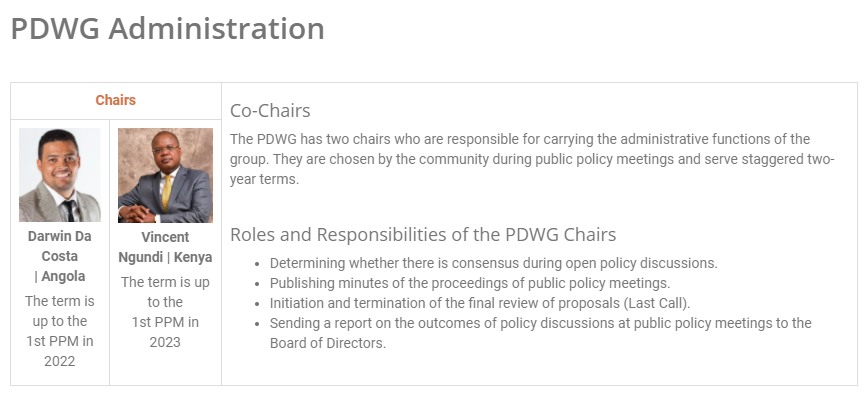Click the Angola country label
Viewport: 865px width, 403px height.
[x=63, y=276]
